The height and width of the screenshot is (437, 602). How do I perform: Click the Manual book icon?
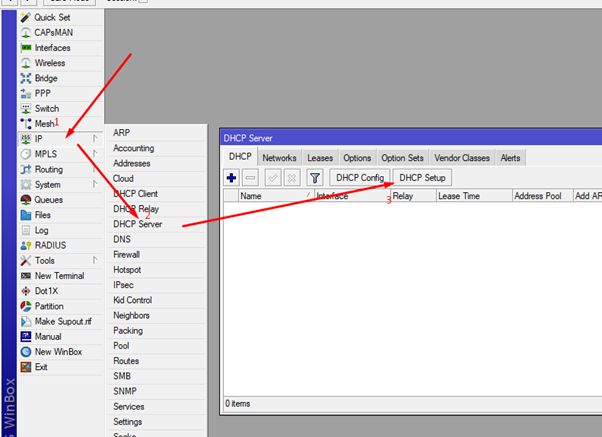[26, 336]
